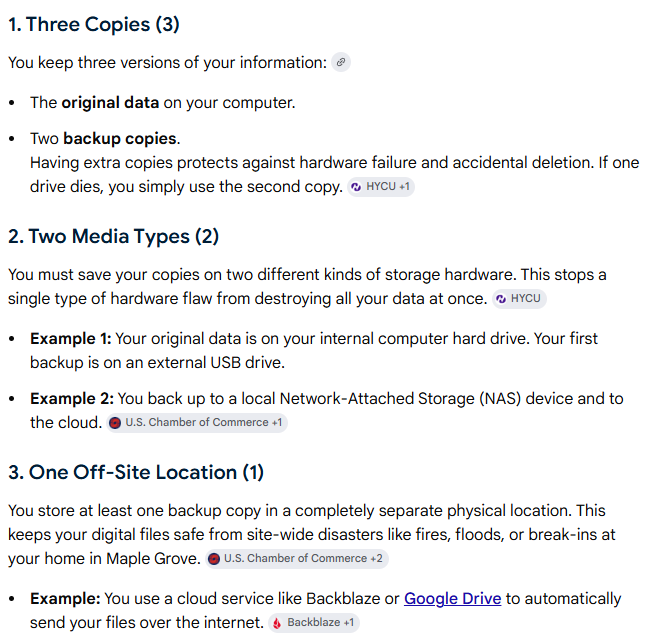Click the Backblaze flame icon
The image size is (648, 637).
click(277, 623)
